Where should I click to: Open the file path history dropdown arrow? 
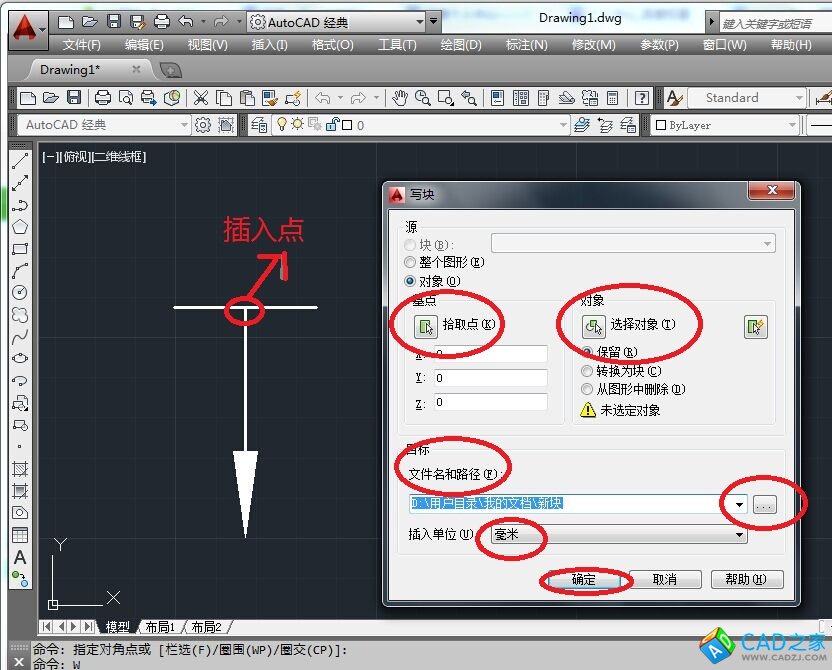click(740, 505)
